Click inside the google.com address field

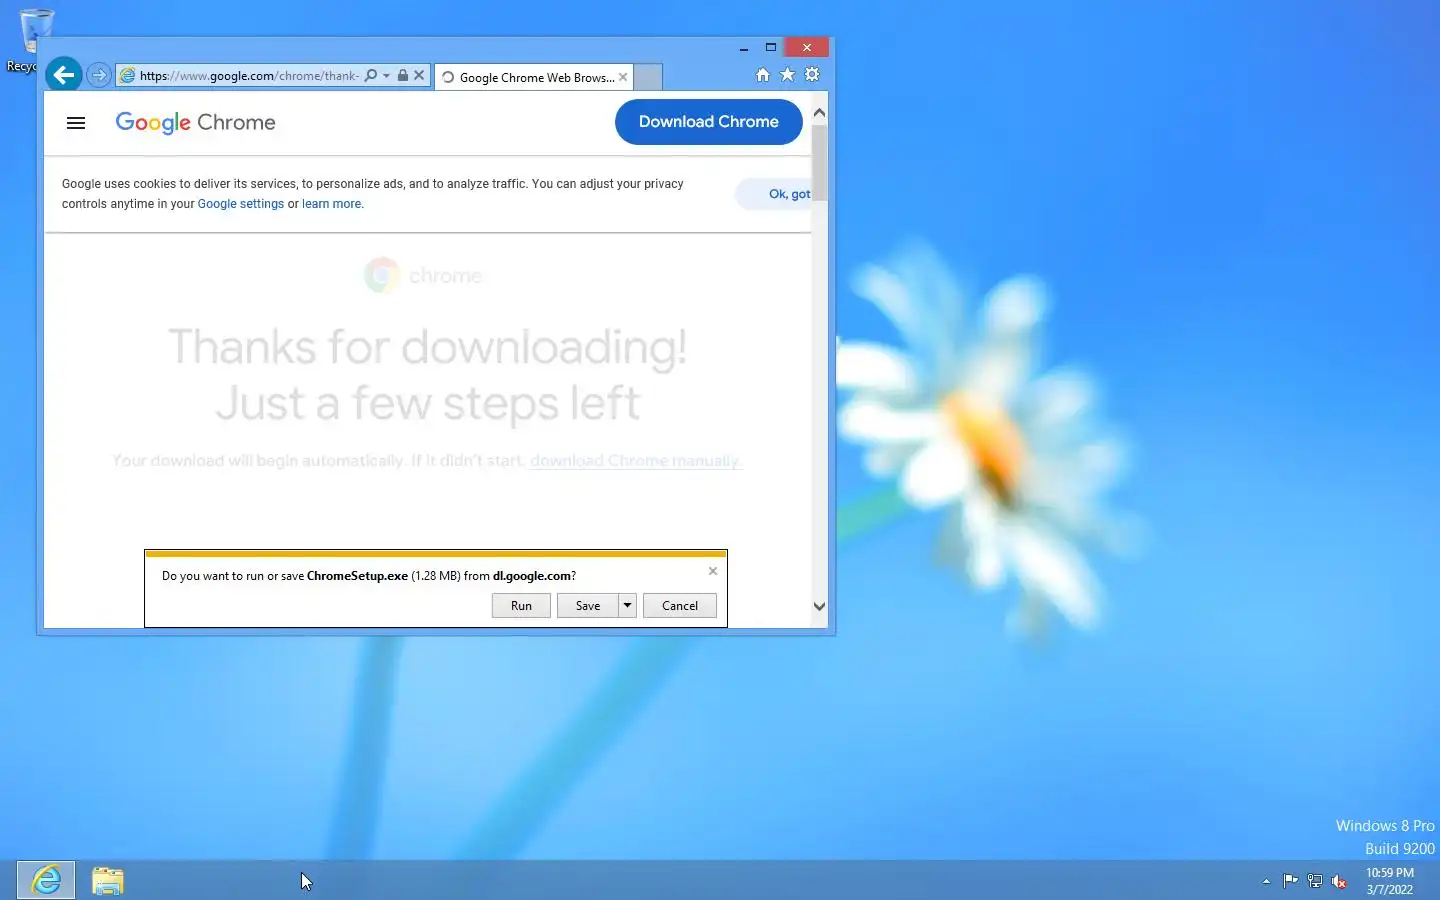(249, 75)
